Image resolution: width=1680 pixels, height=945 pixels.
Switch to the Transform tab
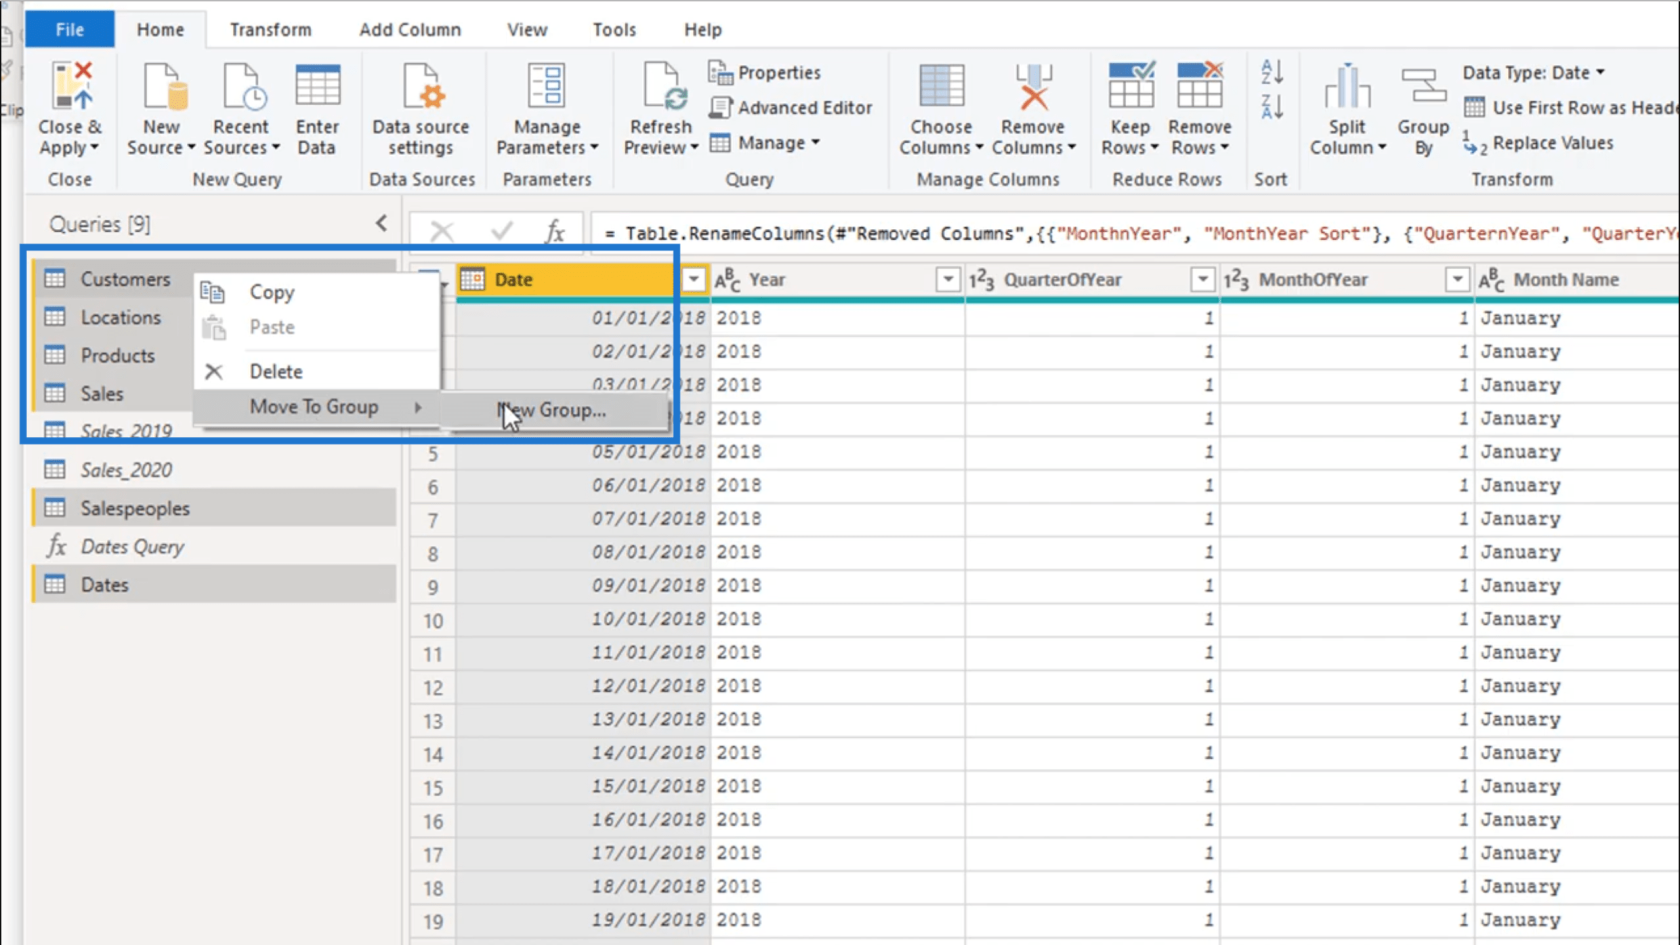[270, 29]
